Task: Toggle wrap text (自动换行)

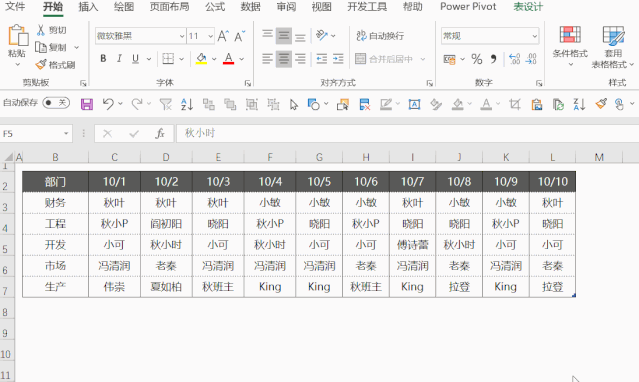Action: pos(380,36)
